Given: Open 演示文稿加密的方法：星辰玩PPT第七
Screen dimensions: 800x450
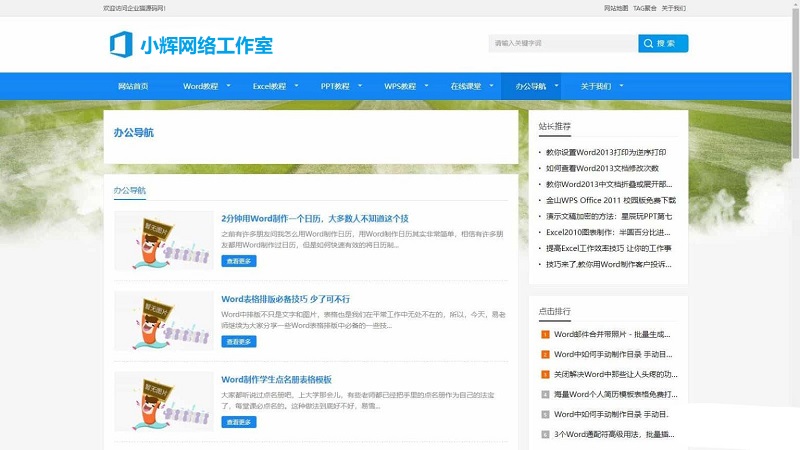Looking at the screenshot, I should pos(609,216).
